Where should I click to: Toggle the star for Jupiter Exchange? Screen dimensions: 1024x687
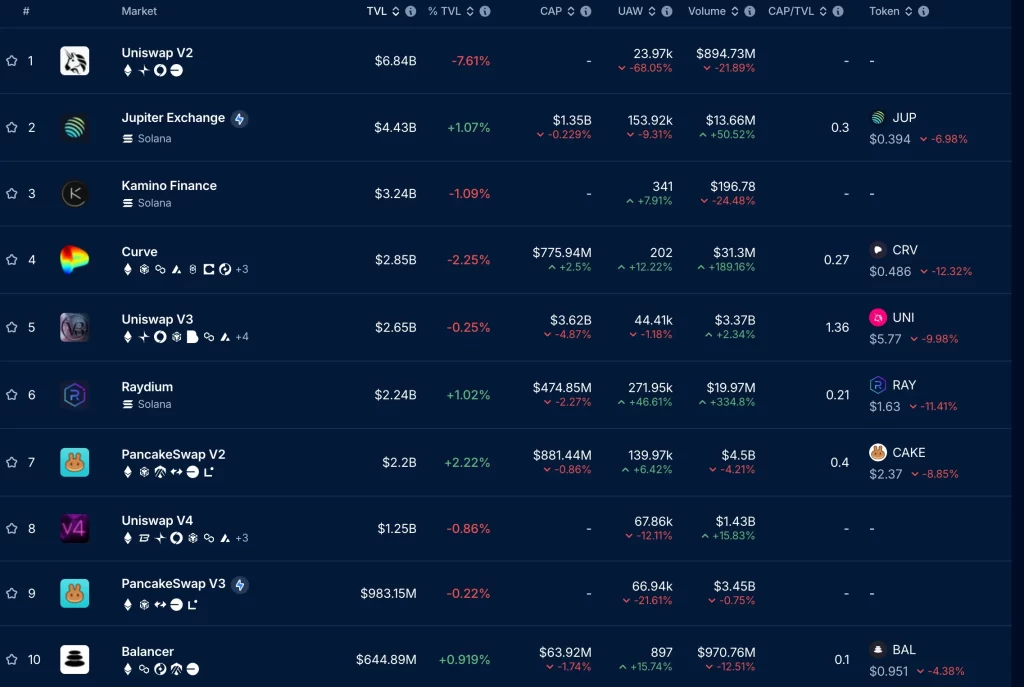click(12, 127)
